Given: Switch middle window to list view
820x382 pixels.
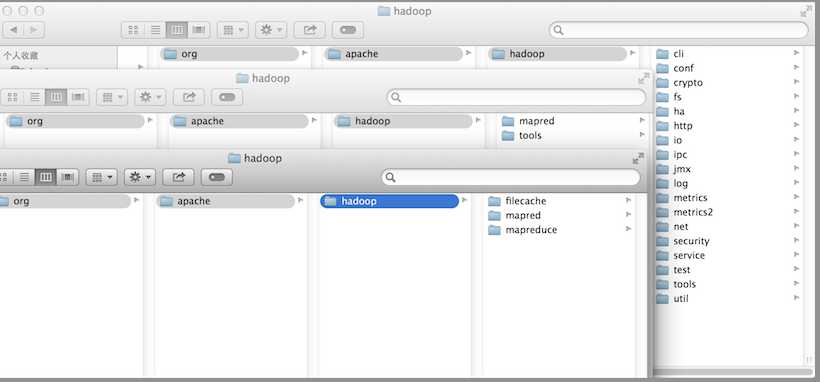Looking at the screenshot, I should coord(35,97).
